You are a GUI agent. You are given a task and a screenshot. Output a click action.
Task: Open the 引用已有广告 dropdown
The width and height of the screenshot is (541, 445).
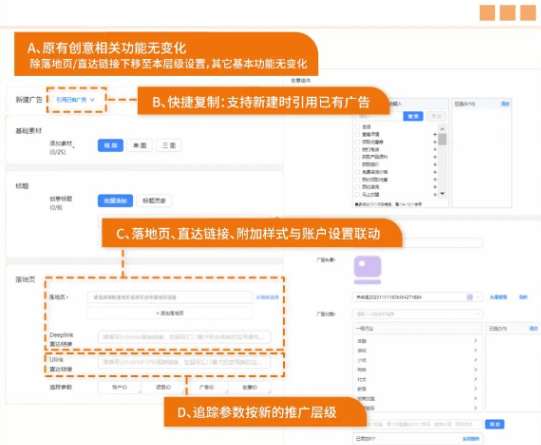pyautogui.click(x=75, y=100)
